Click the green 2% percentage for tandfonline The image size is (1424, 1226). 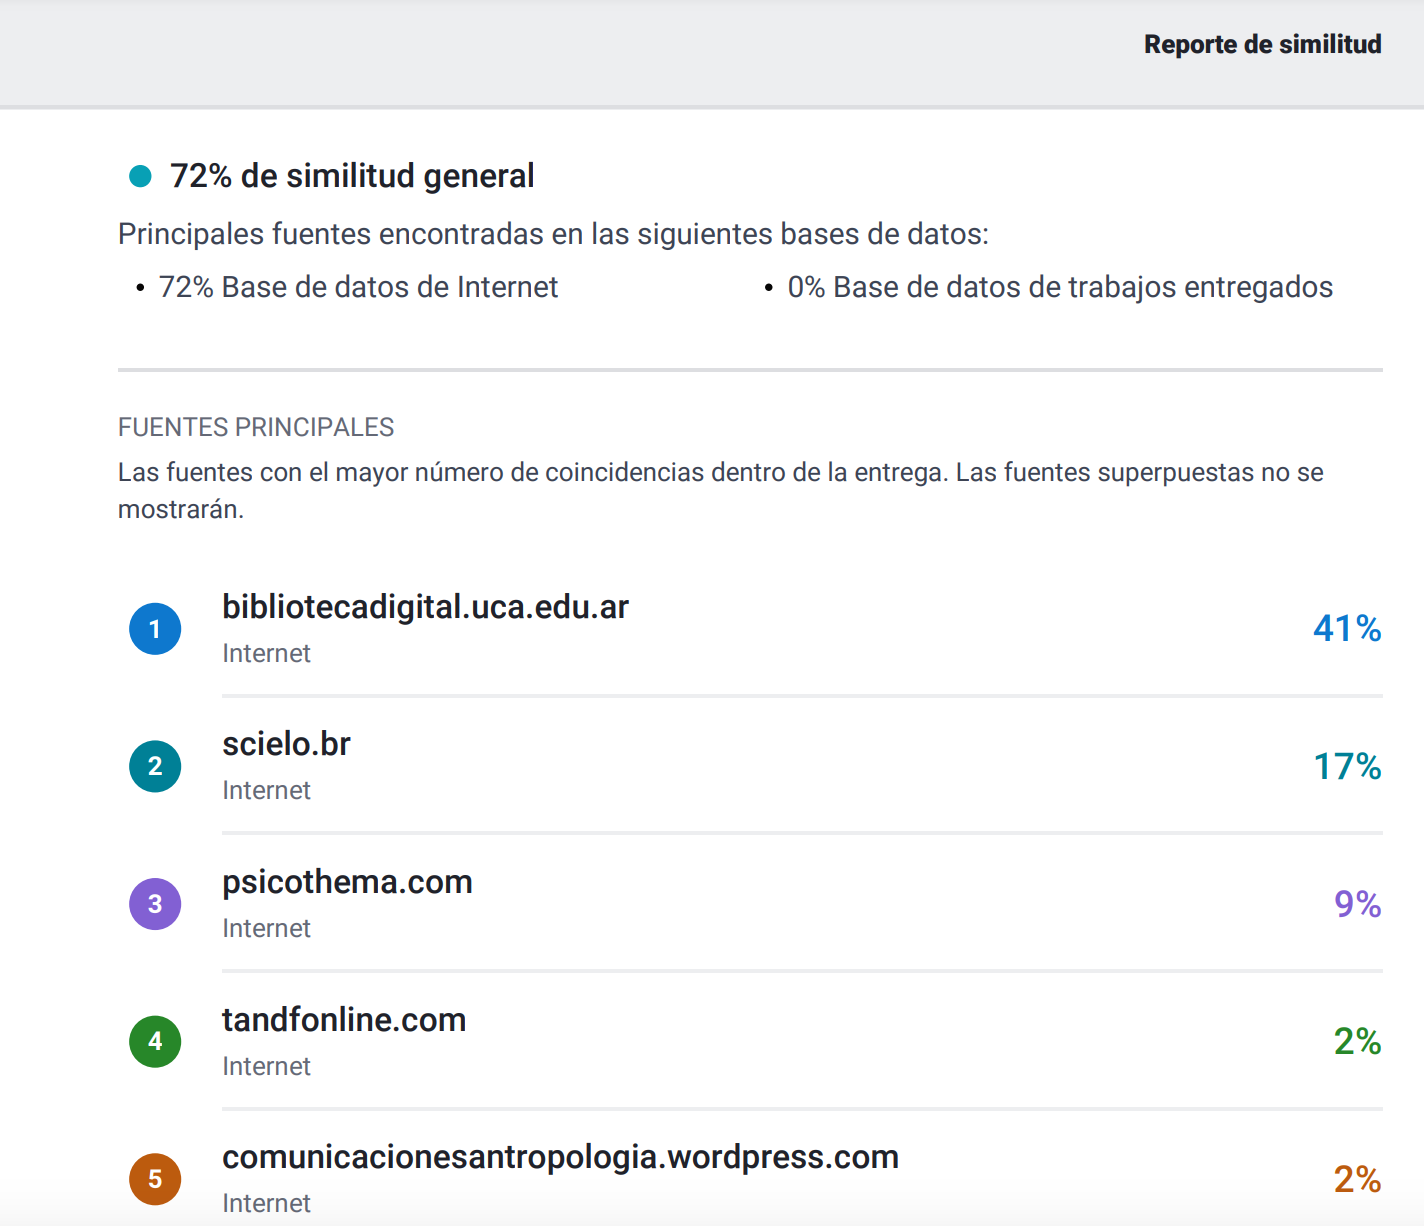(1357, 1042)
